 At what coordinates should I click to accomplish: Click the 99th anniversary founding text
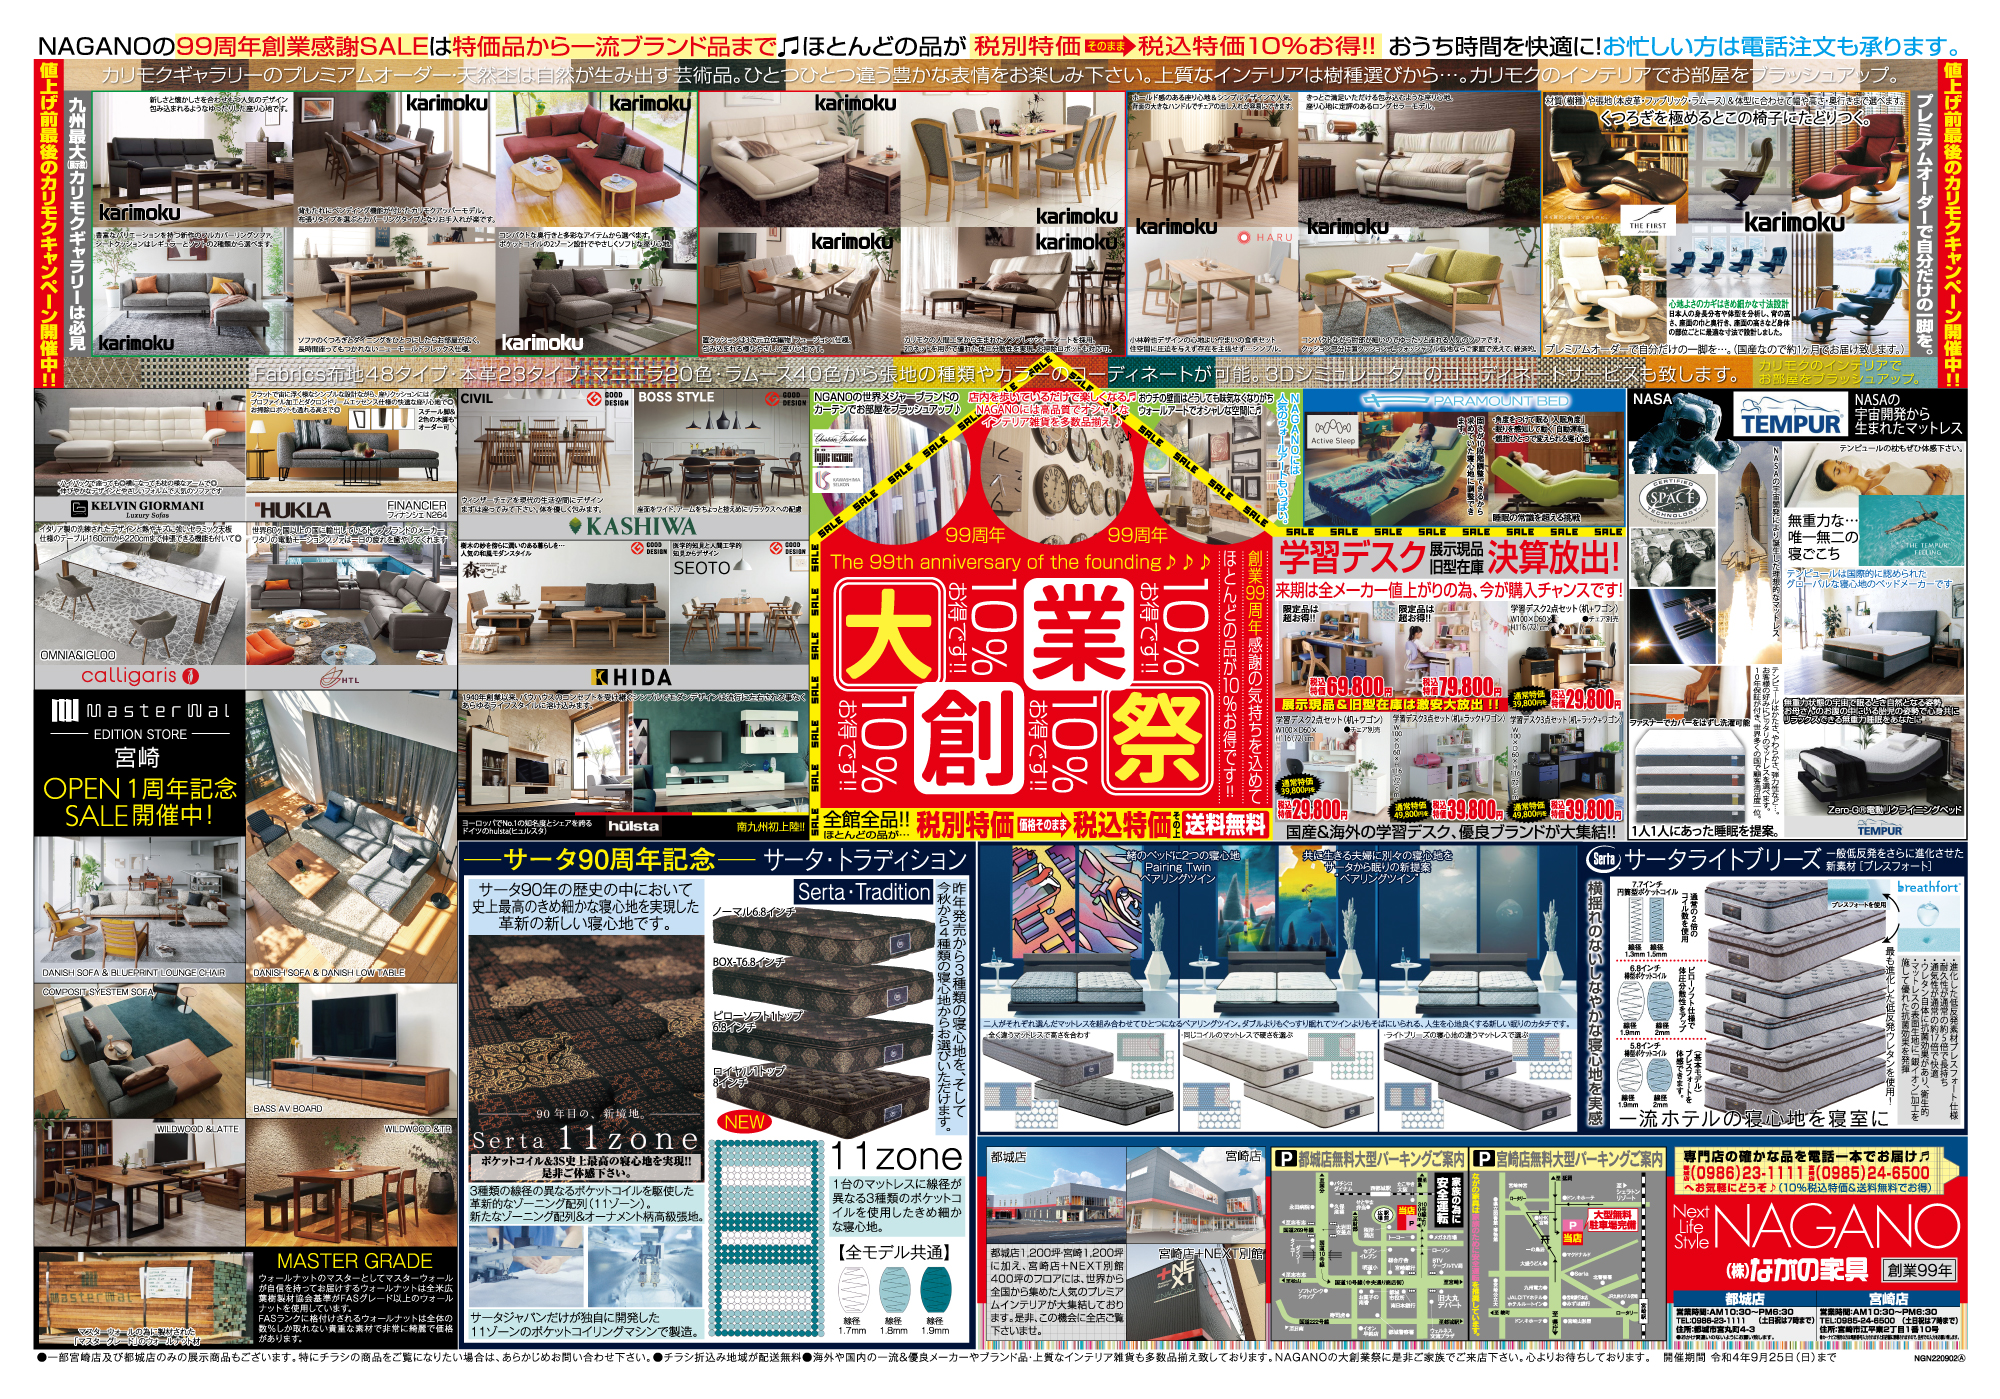[x=1020, y=562]
